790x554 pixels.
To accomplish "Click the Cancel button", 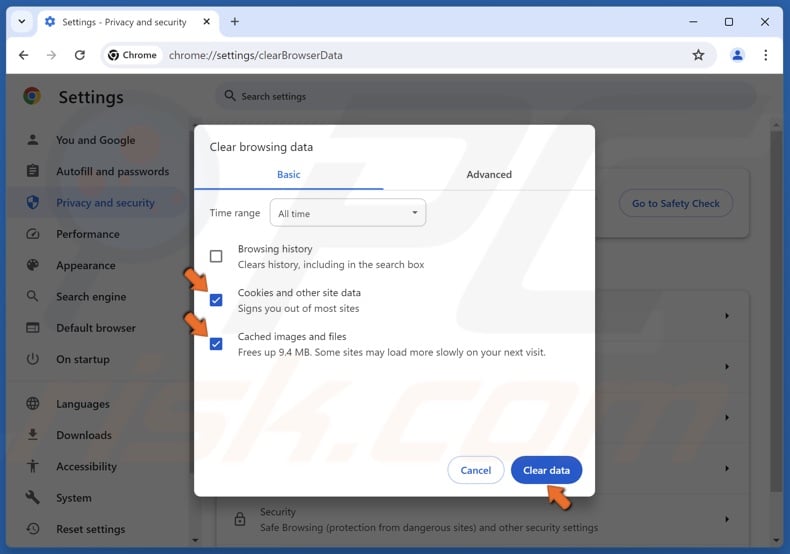I will [476, 470].
